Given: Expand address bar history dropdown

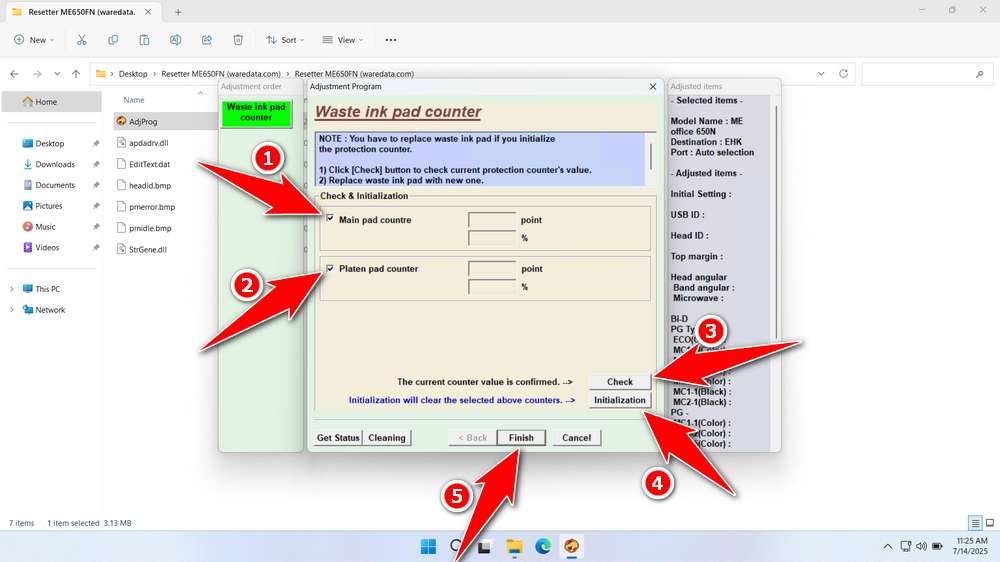Looking at the screenshot, I should 821,74.
